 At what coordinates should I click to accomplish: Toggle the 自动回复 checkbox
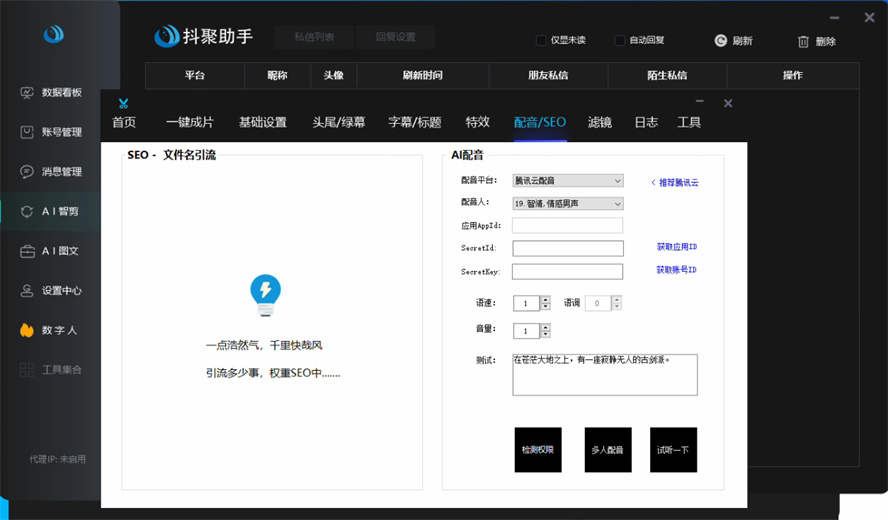(x=620, y=40)
